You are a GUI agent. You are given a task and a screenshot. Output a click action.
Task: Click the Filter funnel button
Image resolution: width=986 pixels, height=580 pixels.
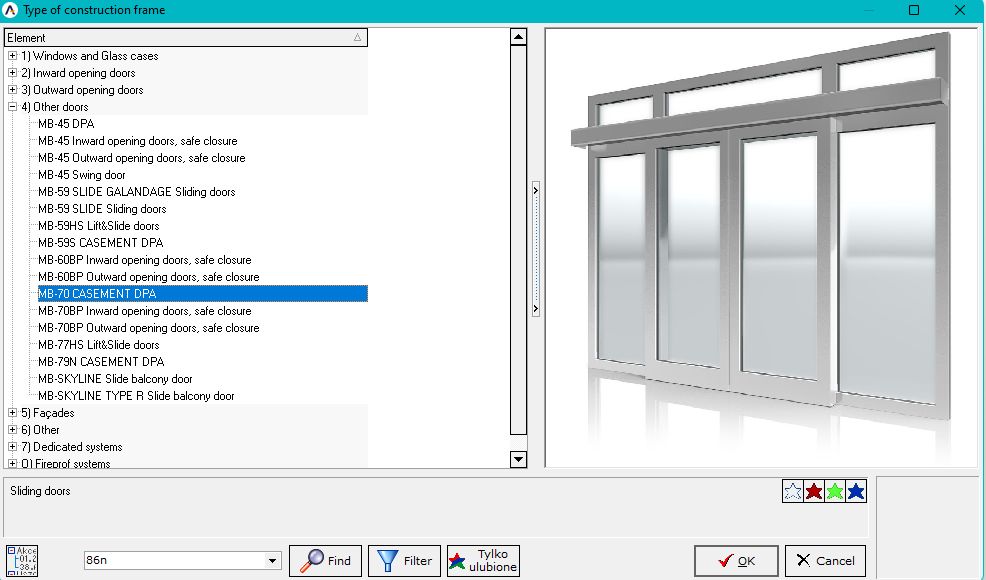pos(405,560)
